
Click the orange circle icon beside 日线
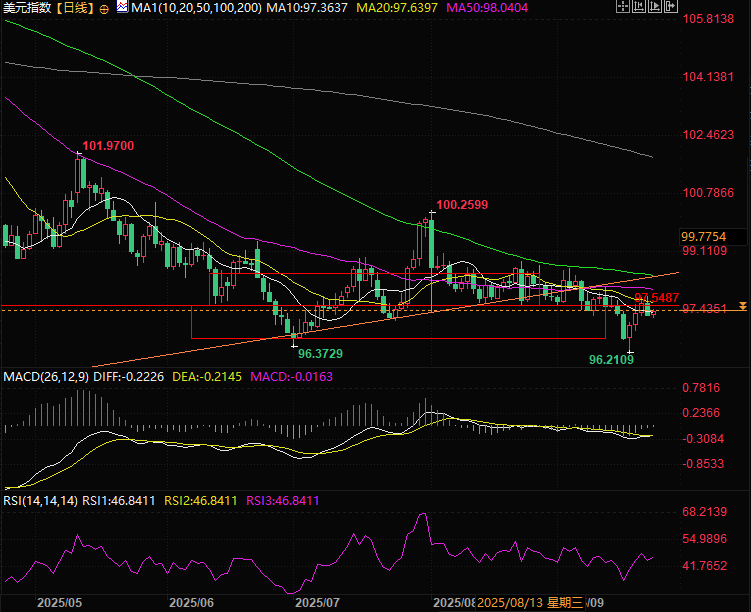104,9
